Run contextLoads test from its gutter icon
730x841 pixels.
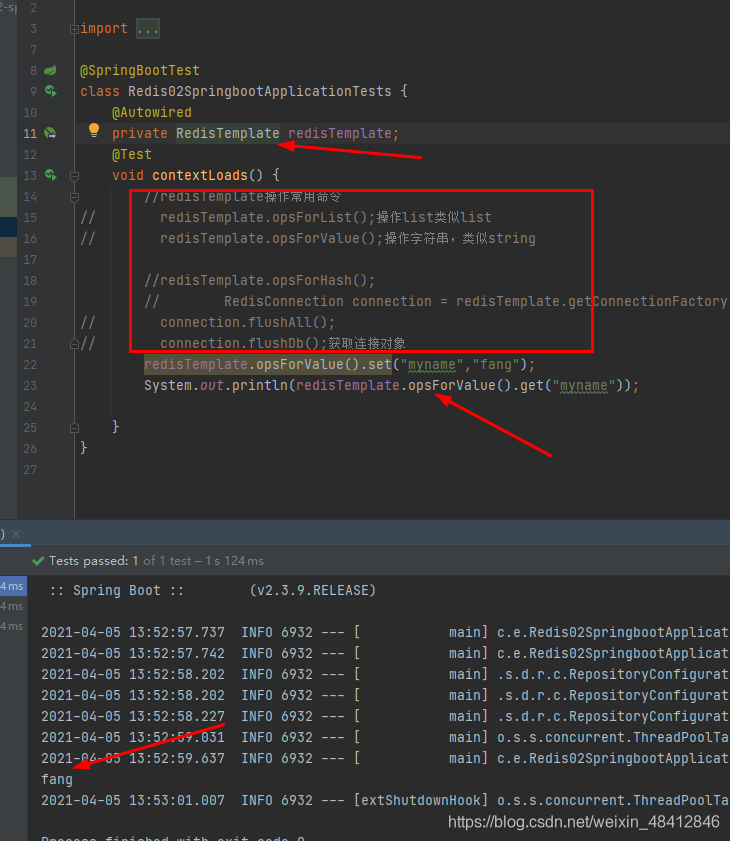click(x=50, y=175)
